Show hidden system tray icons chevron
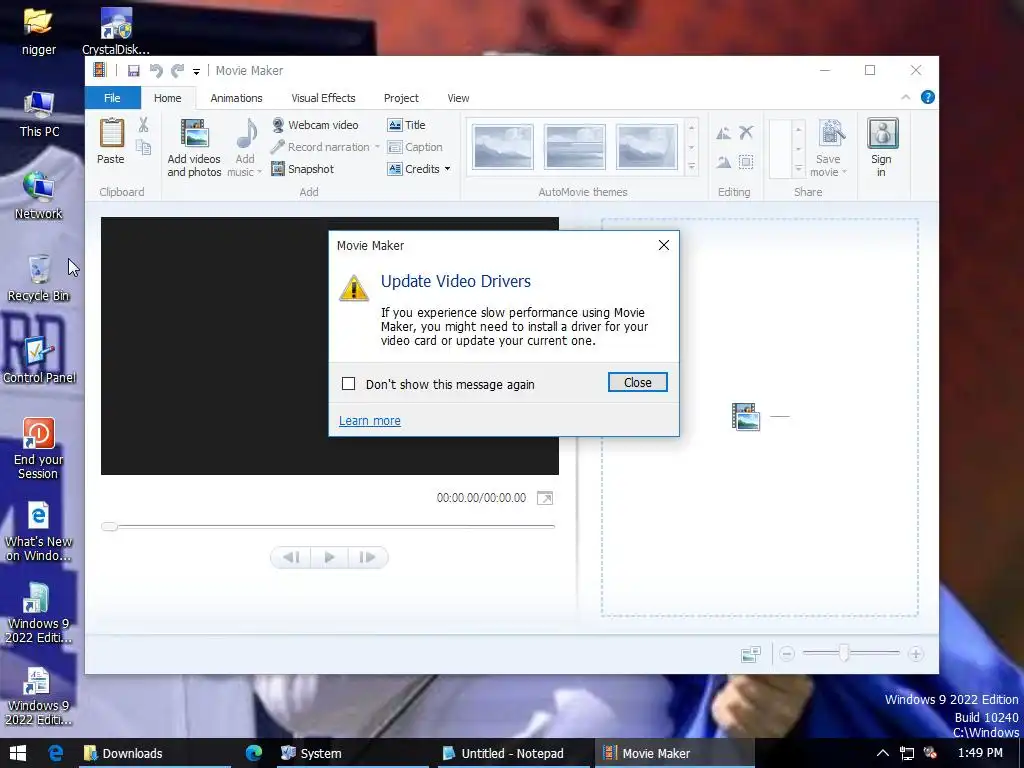The width and height of the screenshot is (1024, 768). pyautogui.click(x=882, y=753)
